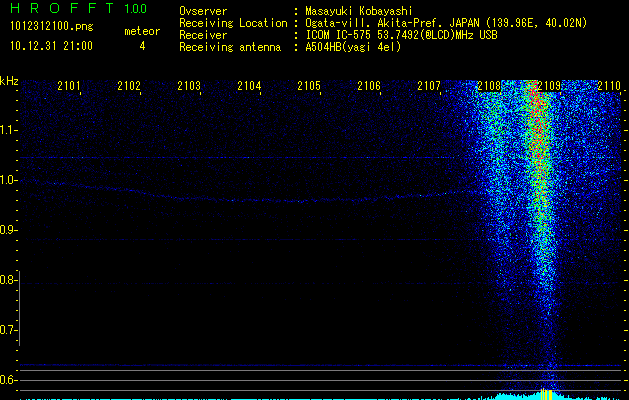629x400 pixels.
Task: Click the observer name Masayuki Kobayashi
Action: (359, 11)
